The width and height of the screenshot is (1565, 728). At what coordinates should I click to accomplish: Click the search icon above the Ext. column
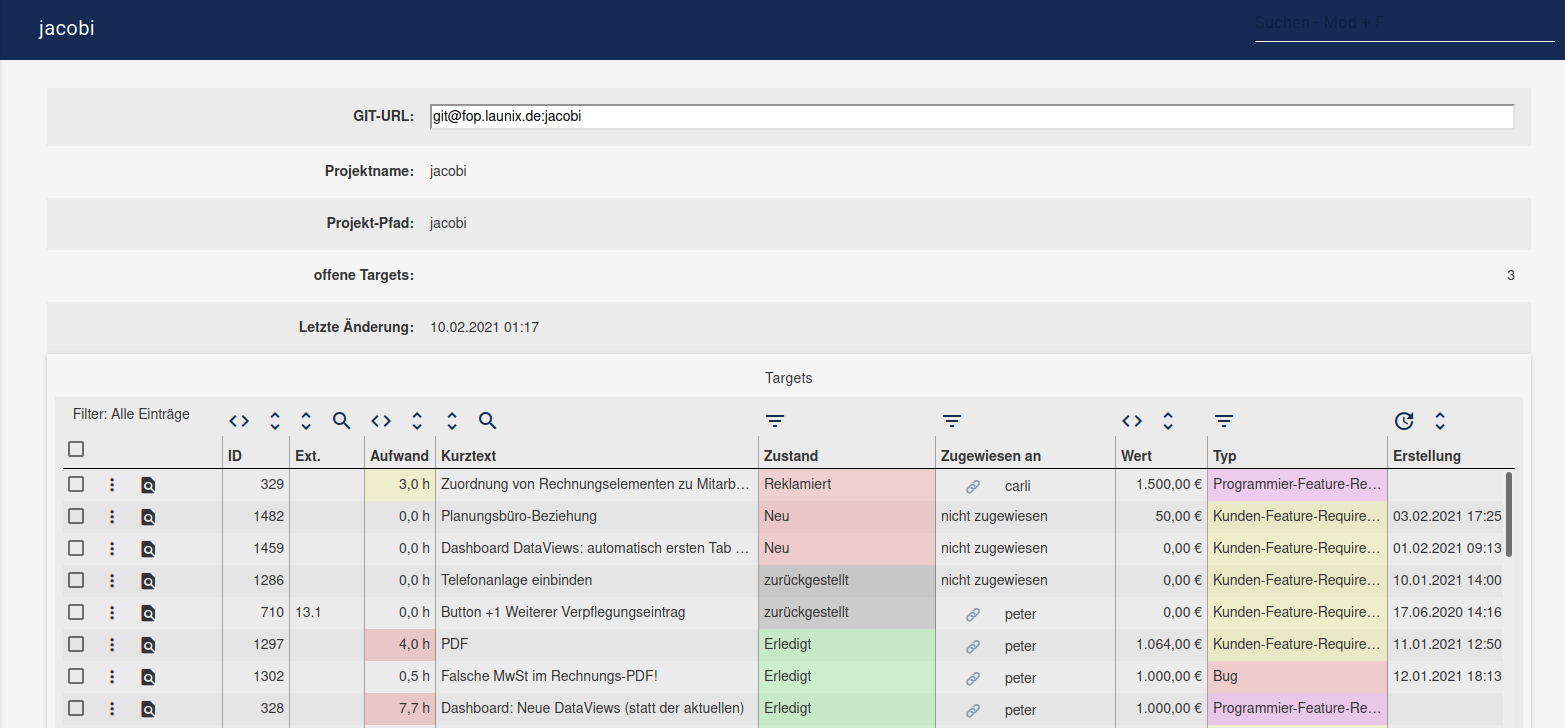coord(342,421)
